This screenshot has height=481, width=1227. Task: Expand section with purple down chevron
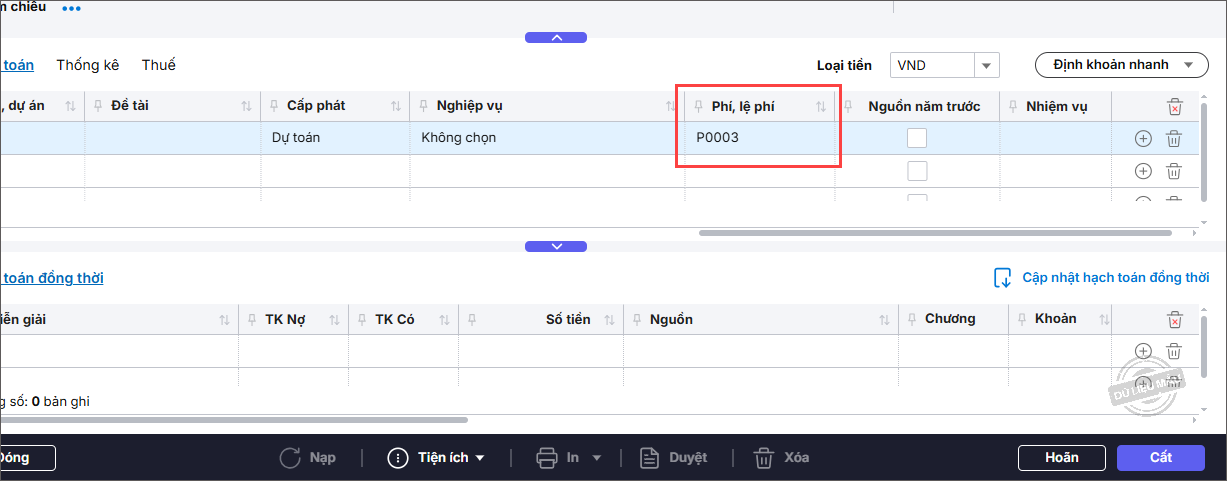(x=556, y=246)
